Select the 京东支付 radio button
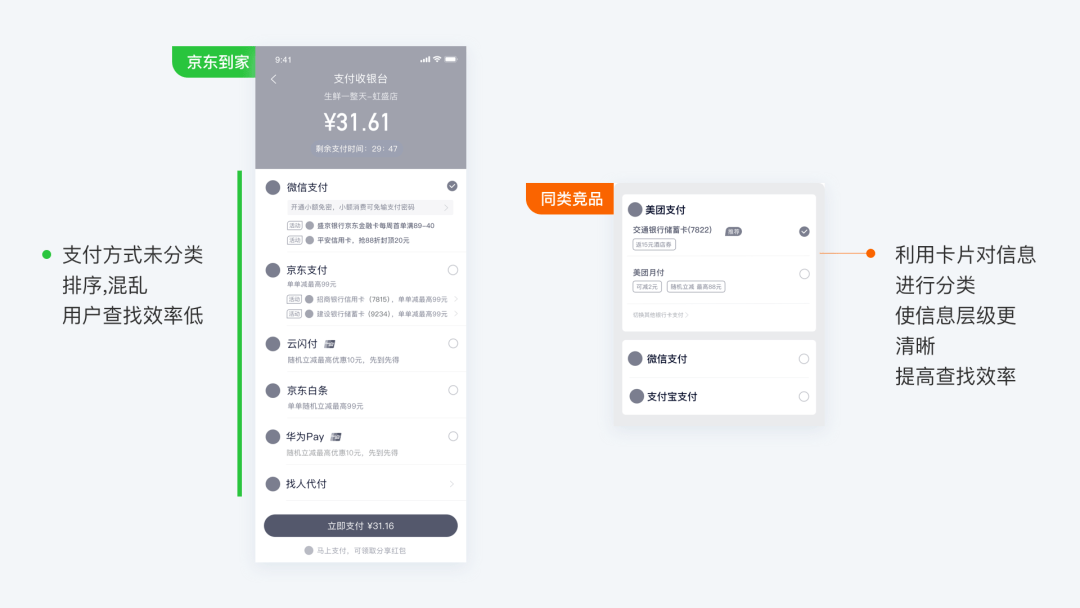 (x=453, y=270)
